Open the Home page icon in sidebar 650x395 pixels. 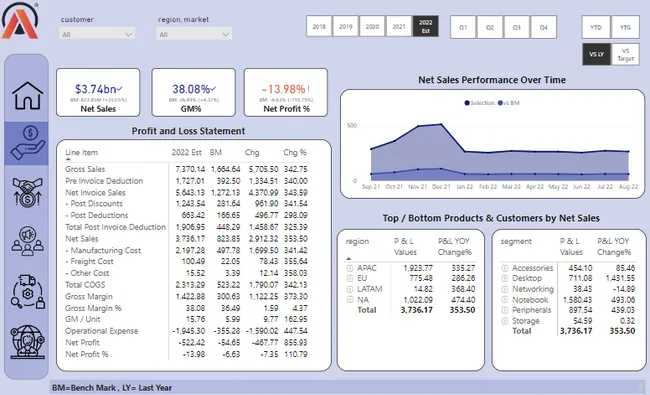click(27, 96)
